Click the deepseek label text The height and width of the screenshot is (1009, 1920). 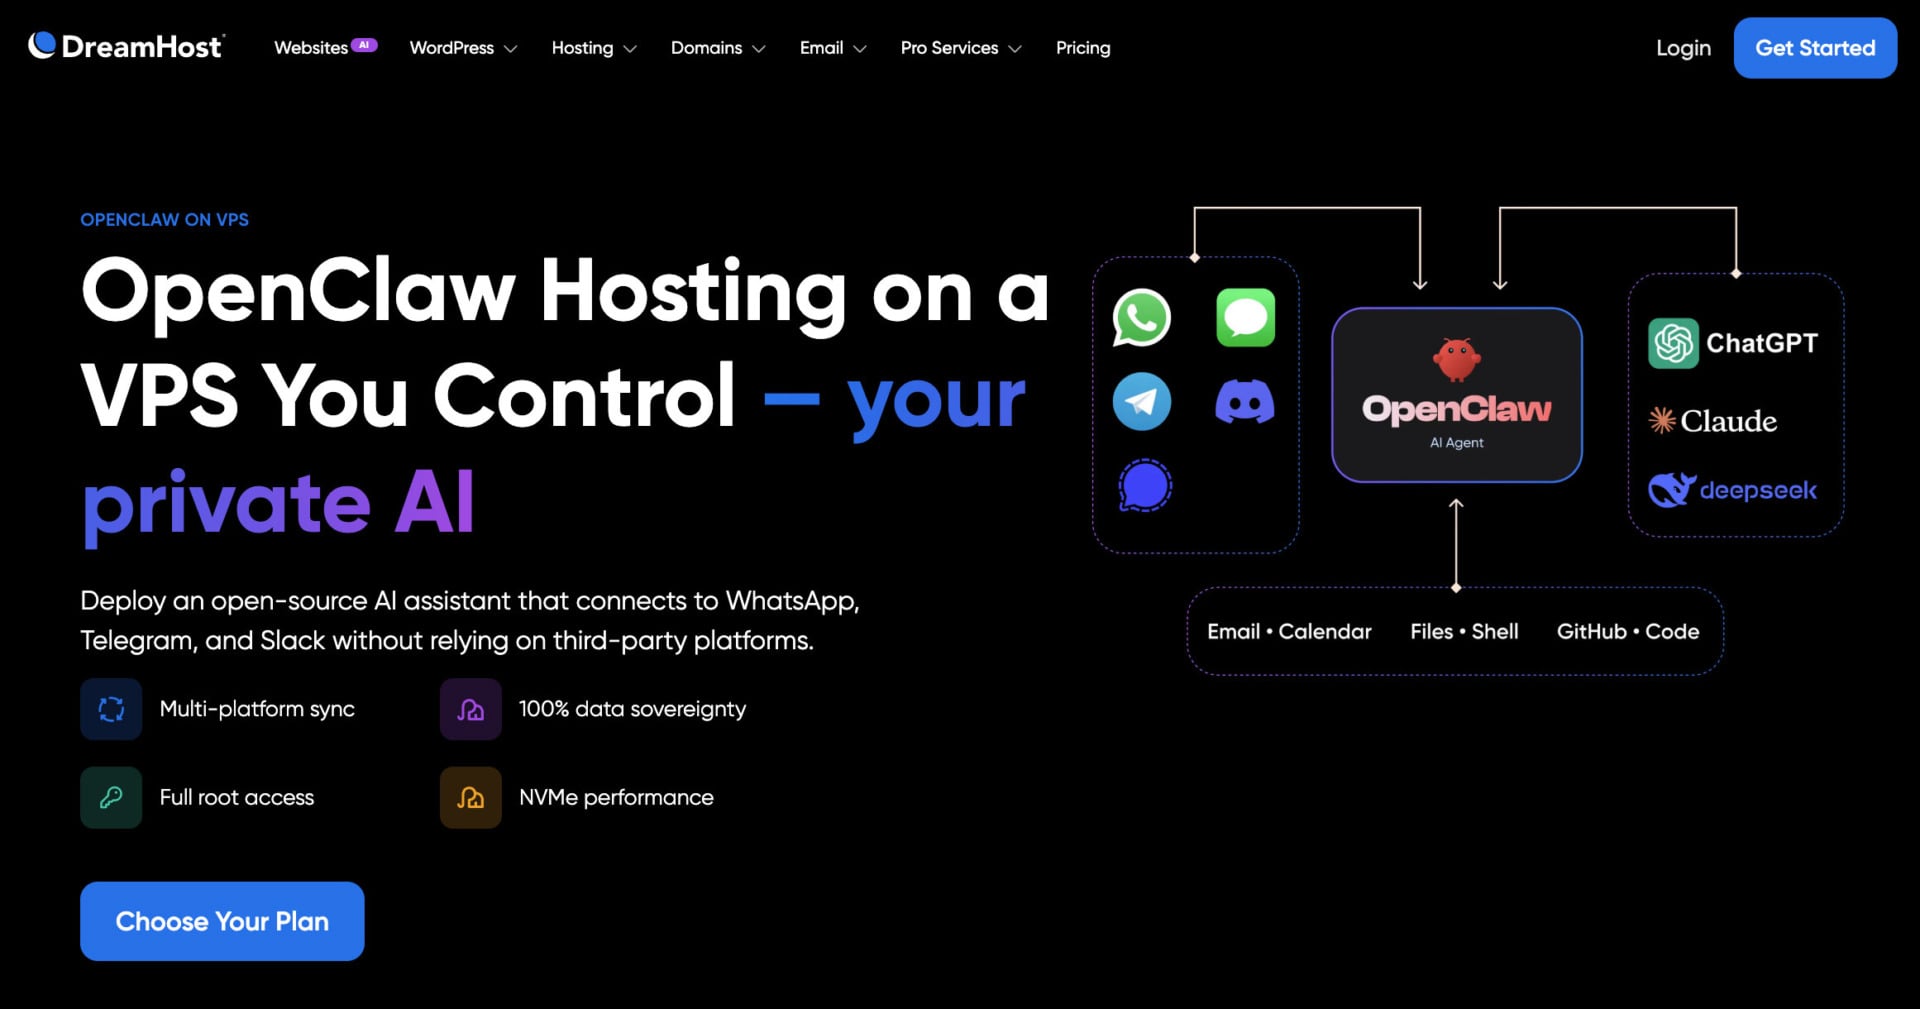1758,490
